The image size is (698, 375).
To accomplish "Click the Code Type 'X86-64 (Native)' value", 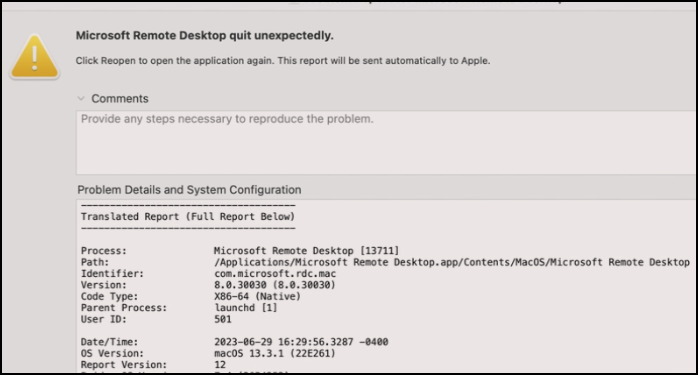I will click(x=257, y=297).
